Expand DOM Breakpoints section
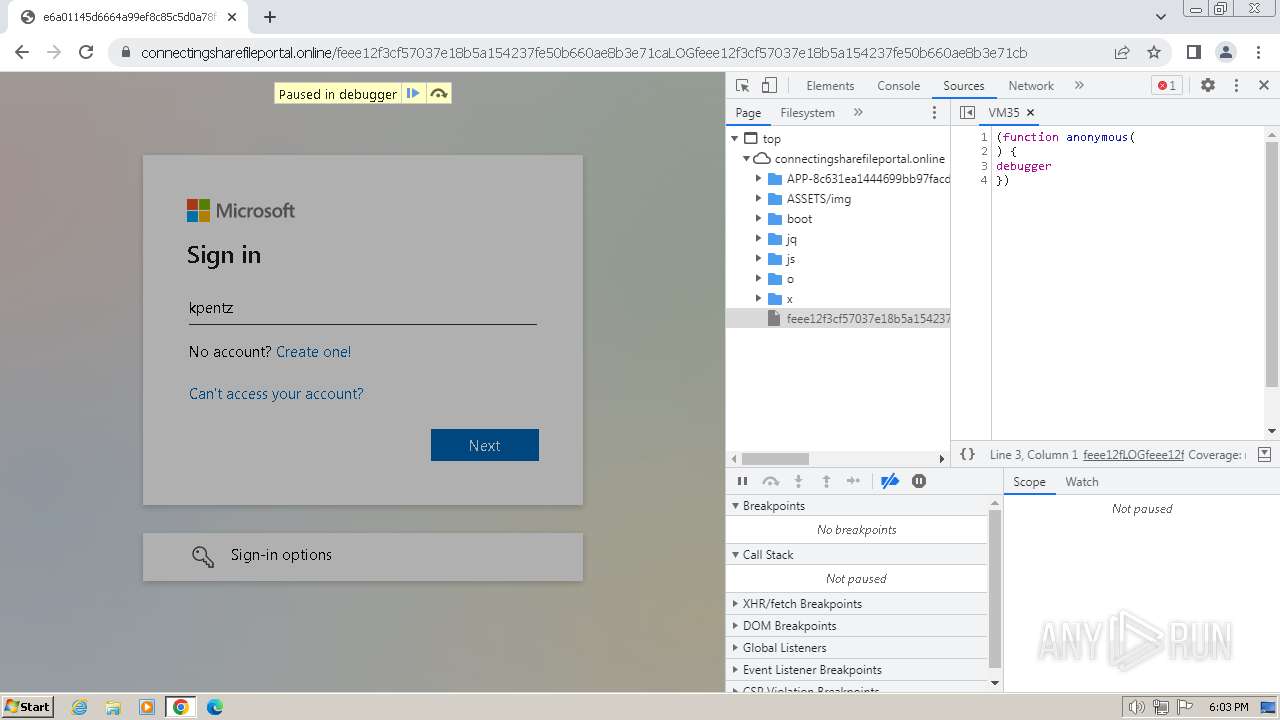Screen dimensions: 1280x720 pyautogui.click(x=857, y=626)
